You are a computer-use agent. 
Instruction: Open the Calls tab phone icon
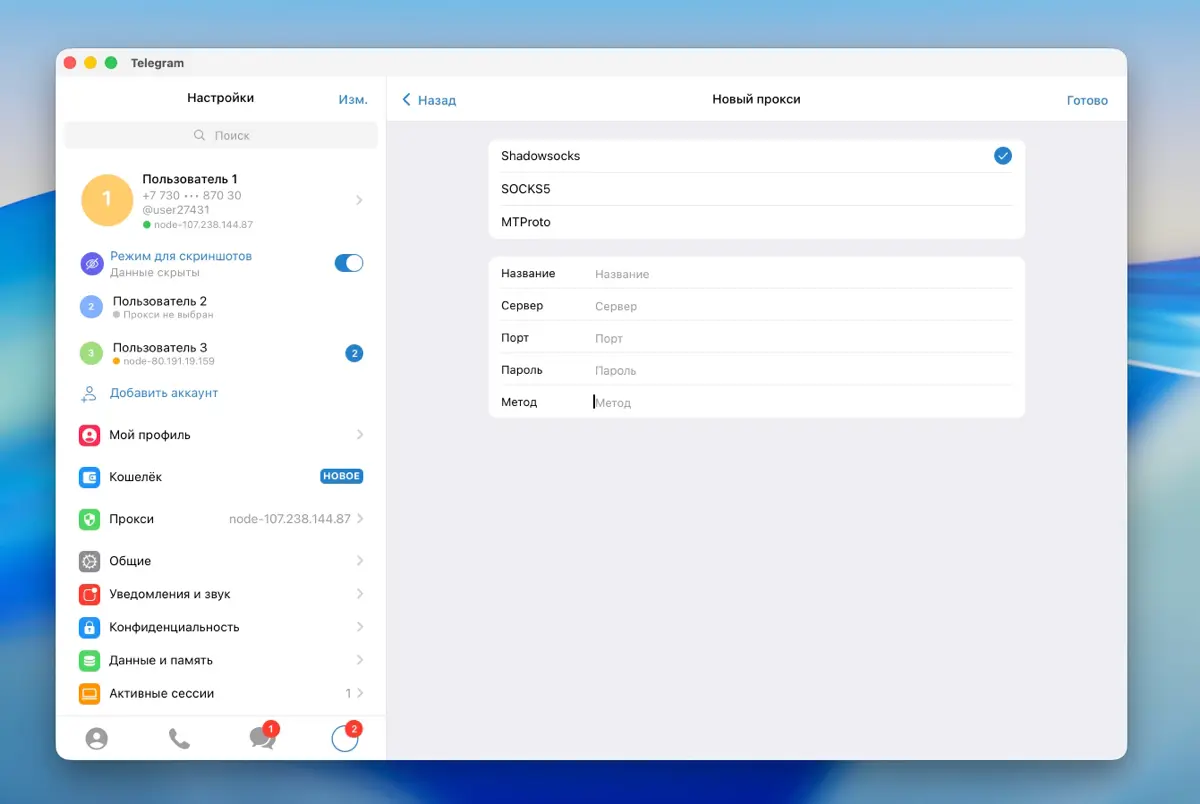tap(179, 739)
